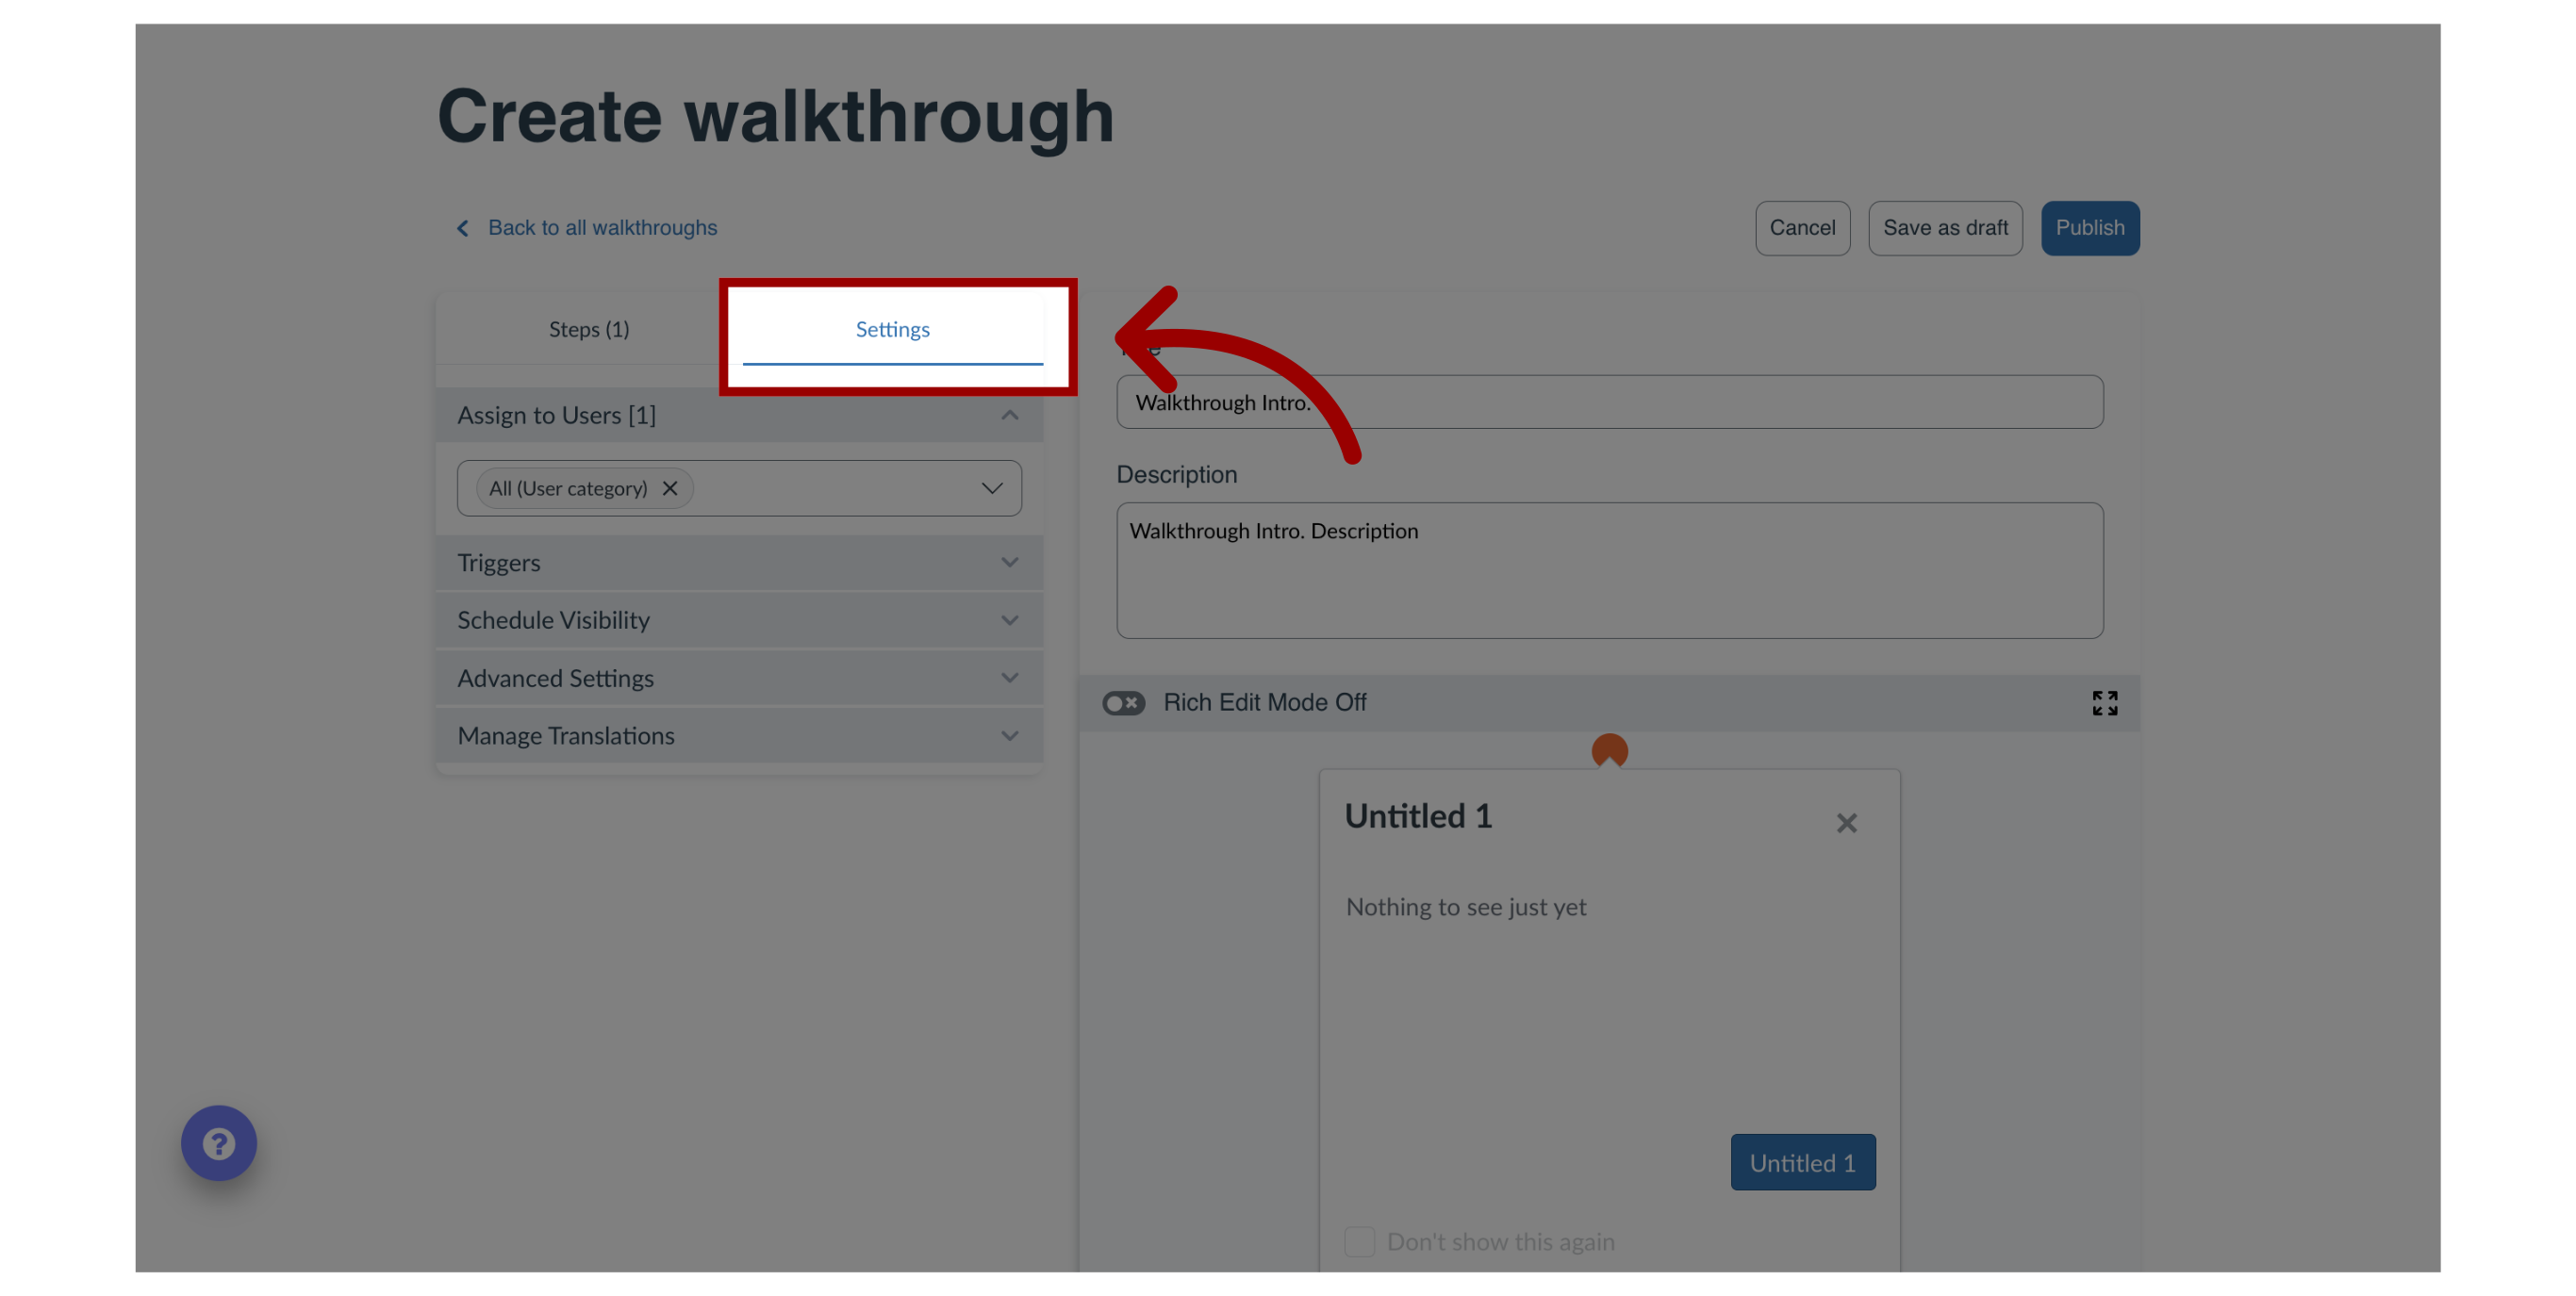Remove All (User category) tag
The image size is (2576, 1296).
click(669, 487)
